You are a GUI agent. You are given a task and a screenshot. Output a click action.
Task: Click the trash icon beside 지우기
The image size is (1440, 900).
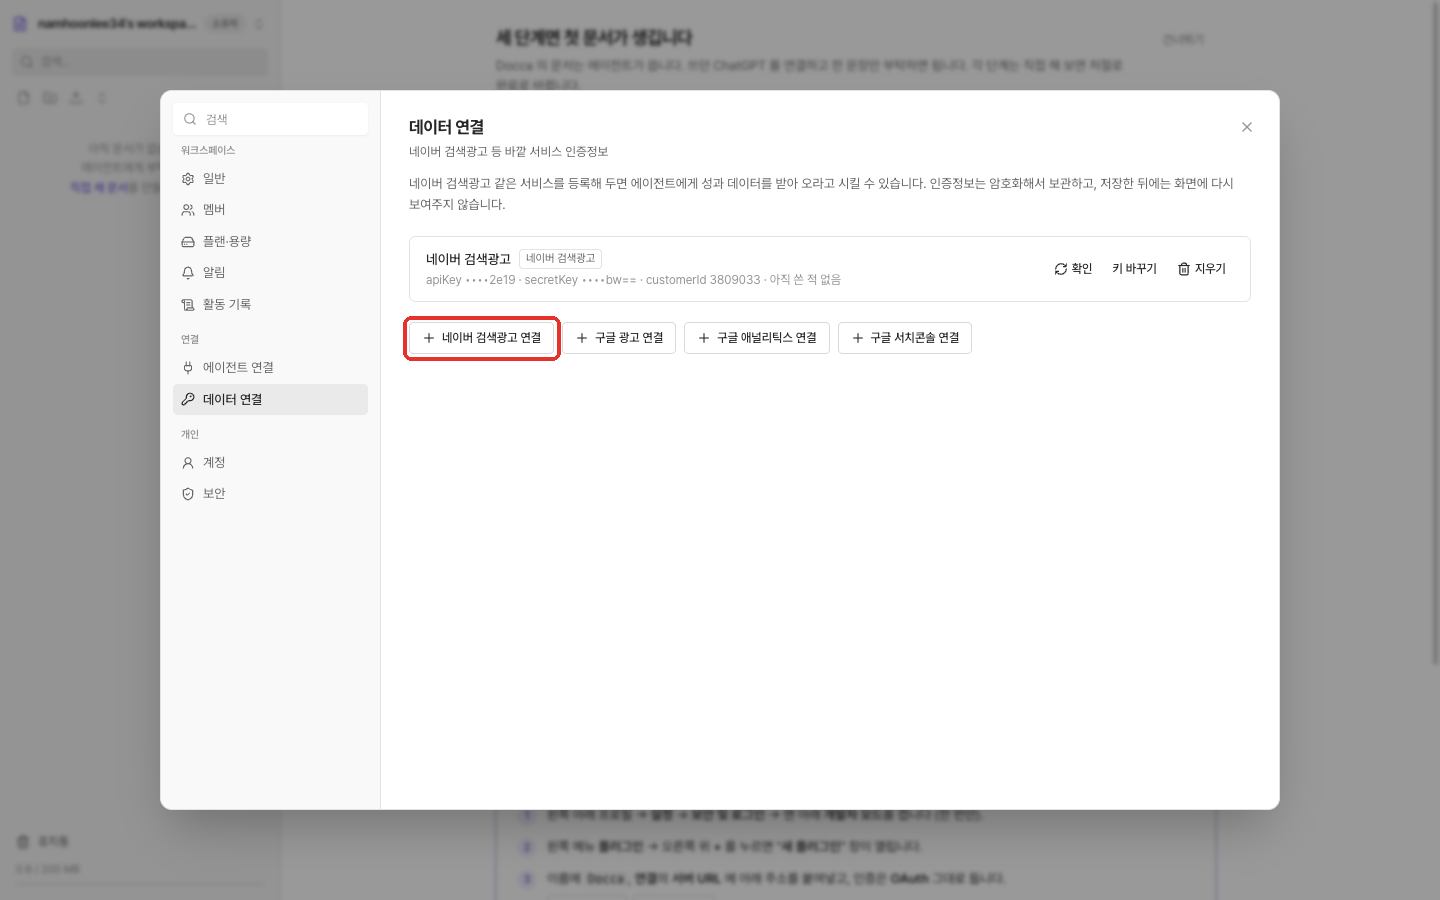[1184, 269]
